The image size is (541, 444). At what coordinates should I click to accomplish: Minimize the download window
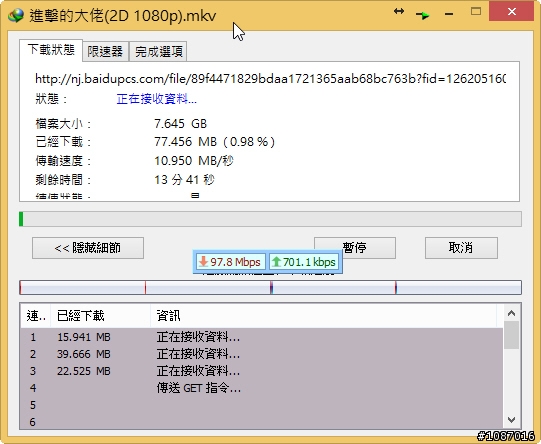pyautogui.click(x=449, y=14)
